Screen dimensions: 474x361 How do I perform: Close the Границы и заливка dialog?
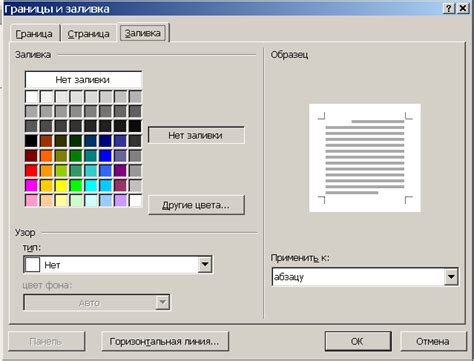(463, 8)
